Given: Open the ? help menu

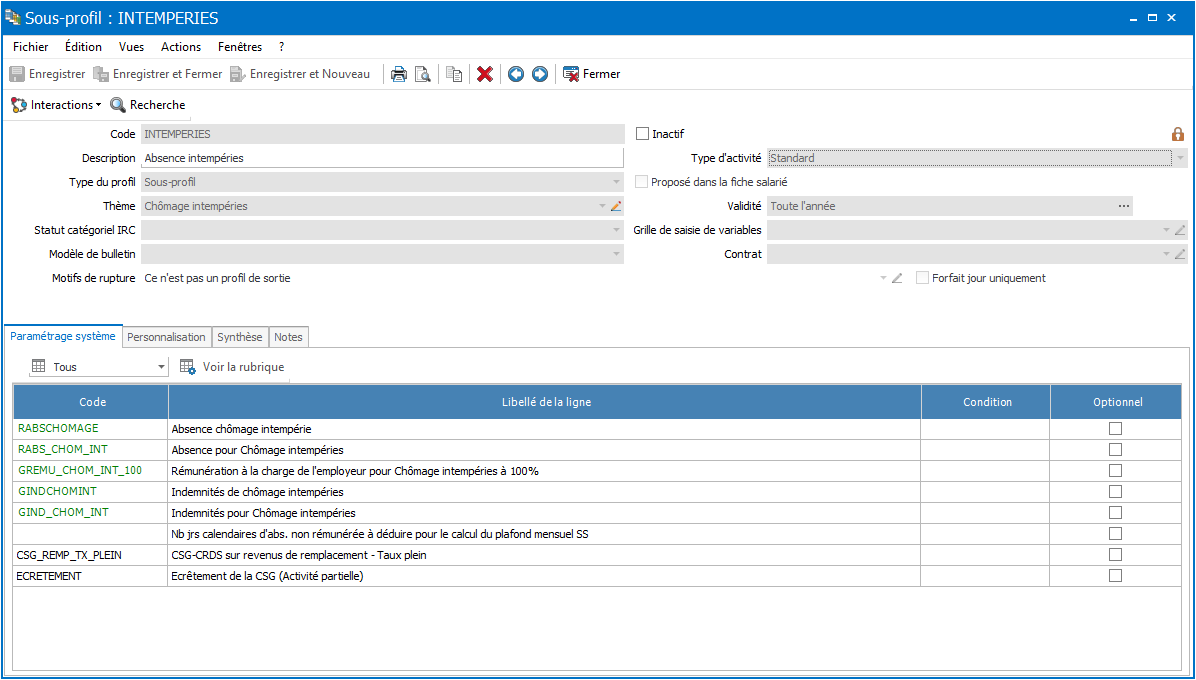Looking at the screenshot, I should (281, 47).
